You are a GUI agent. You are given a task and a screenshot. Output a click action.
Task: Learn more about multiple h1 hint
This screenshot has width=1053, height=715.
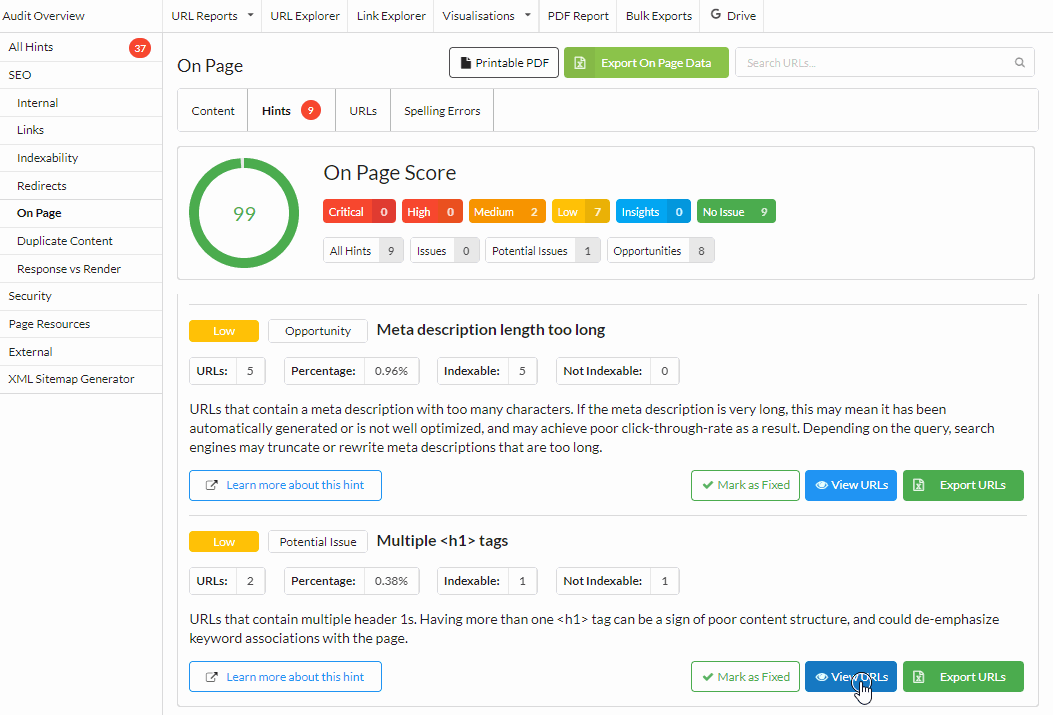pos(285,677)
